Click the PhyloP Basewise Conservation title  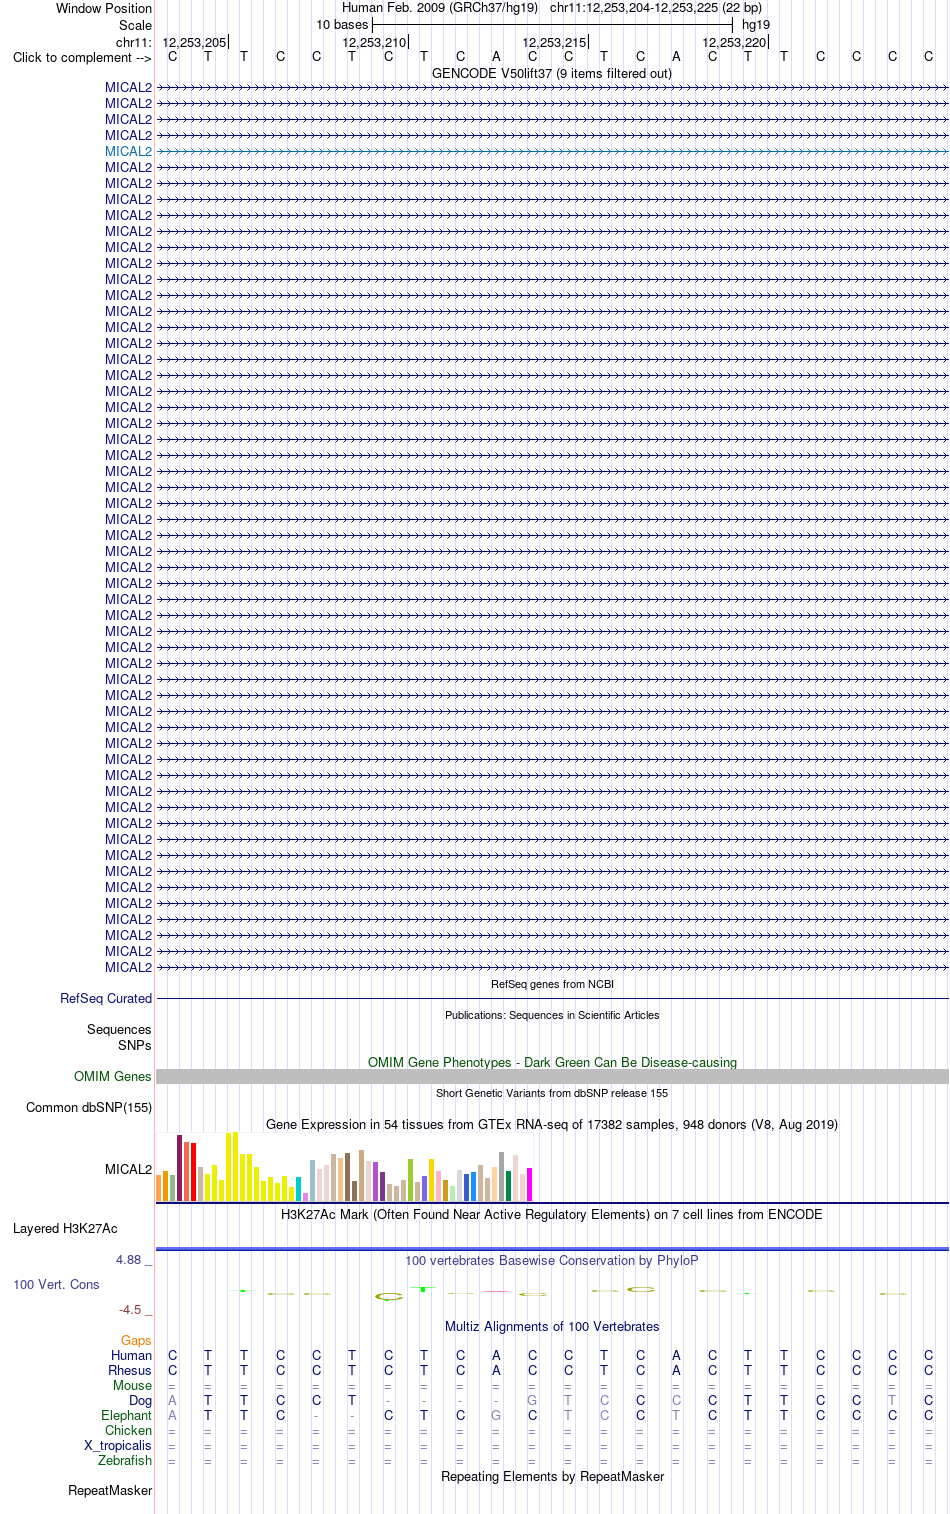tap(552, 1260)
